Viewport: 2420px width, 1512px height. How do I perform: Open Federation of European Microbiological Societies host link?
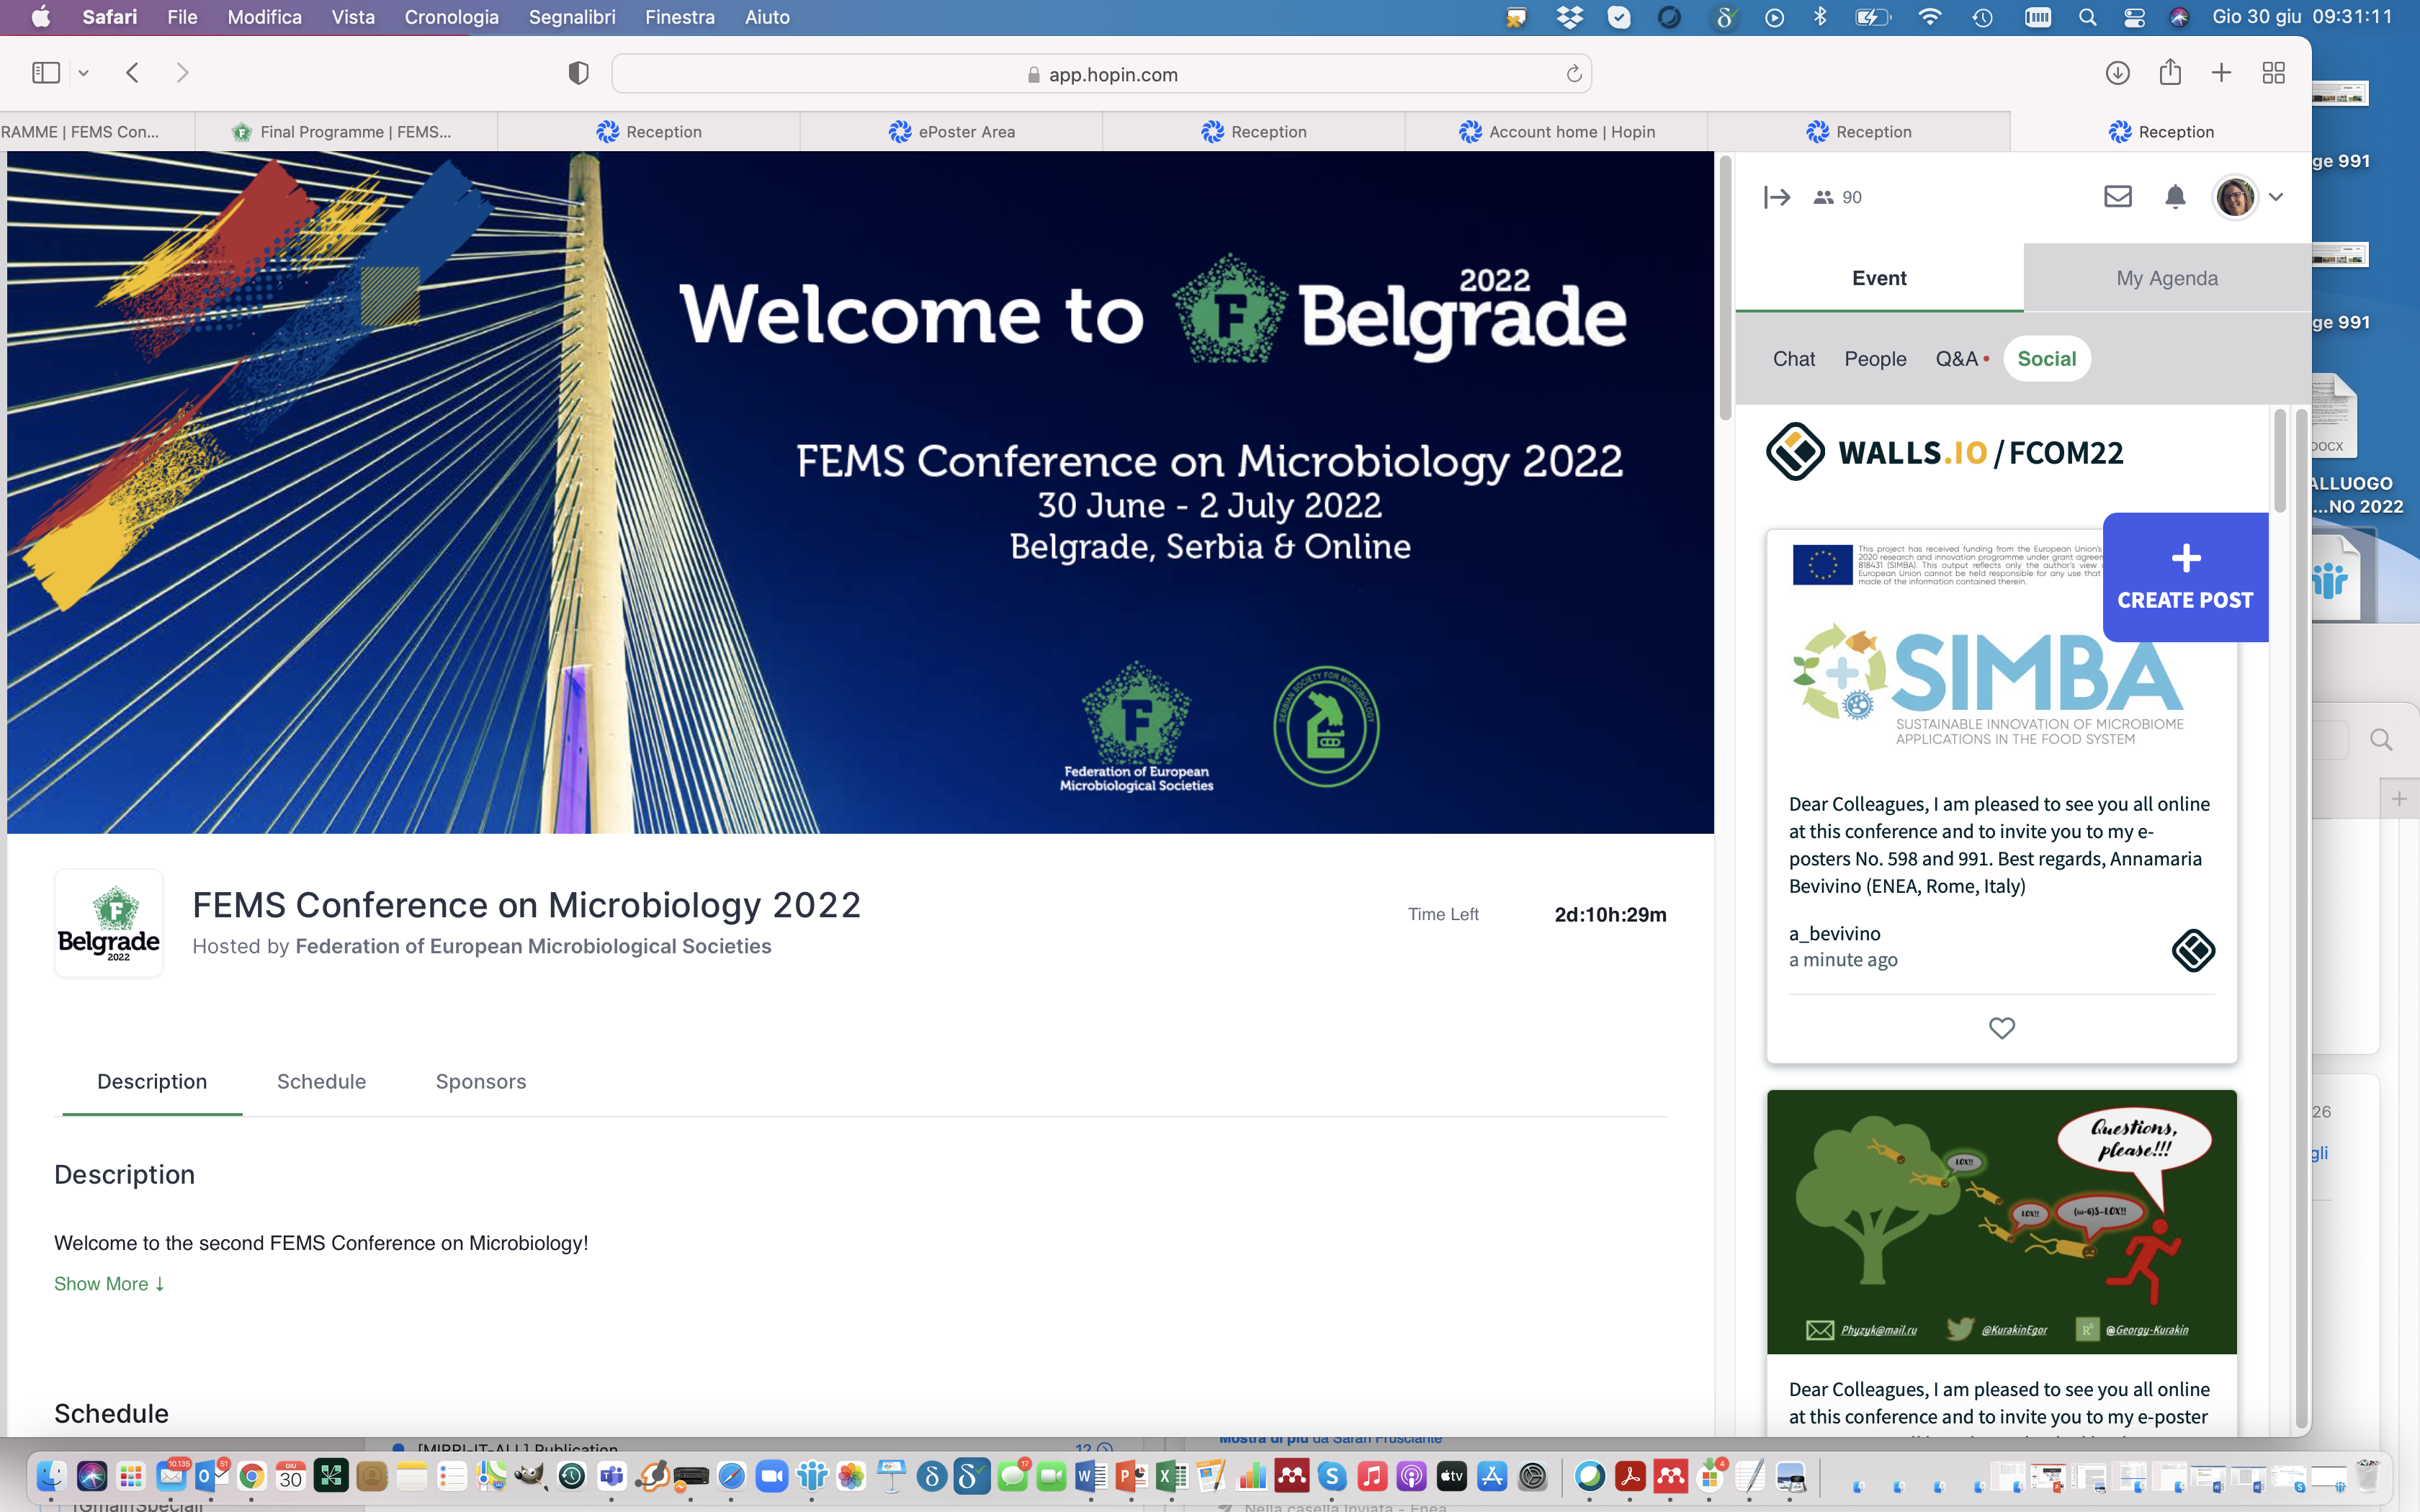pos(533,946)
